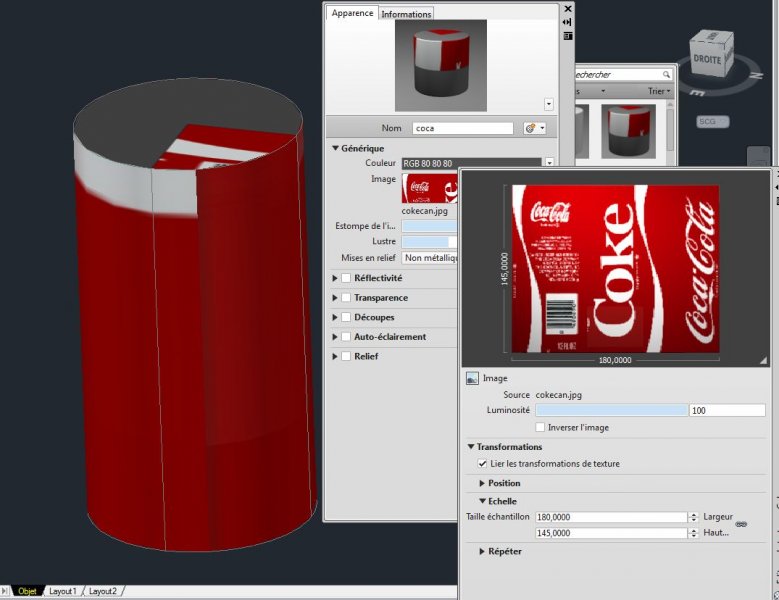Click the Hauteur field showing 145,0000
Screen dimensions: 779x600
612,533
